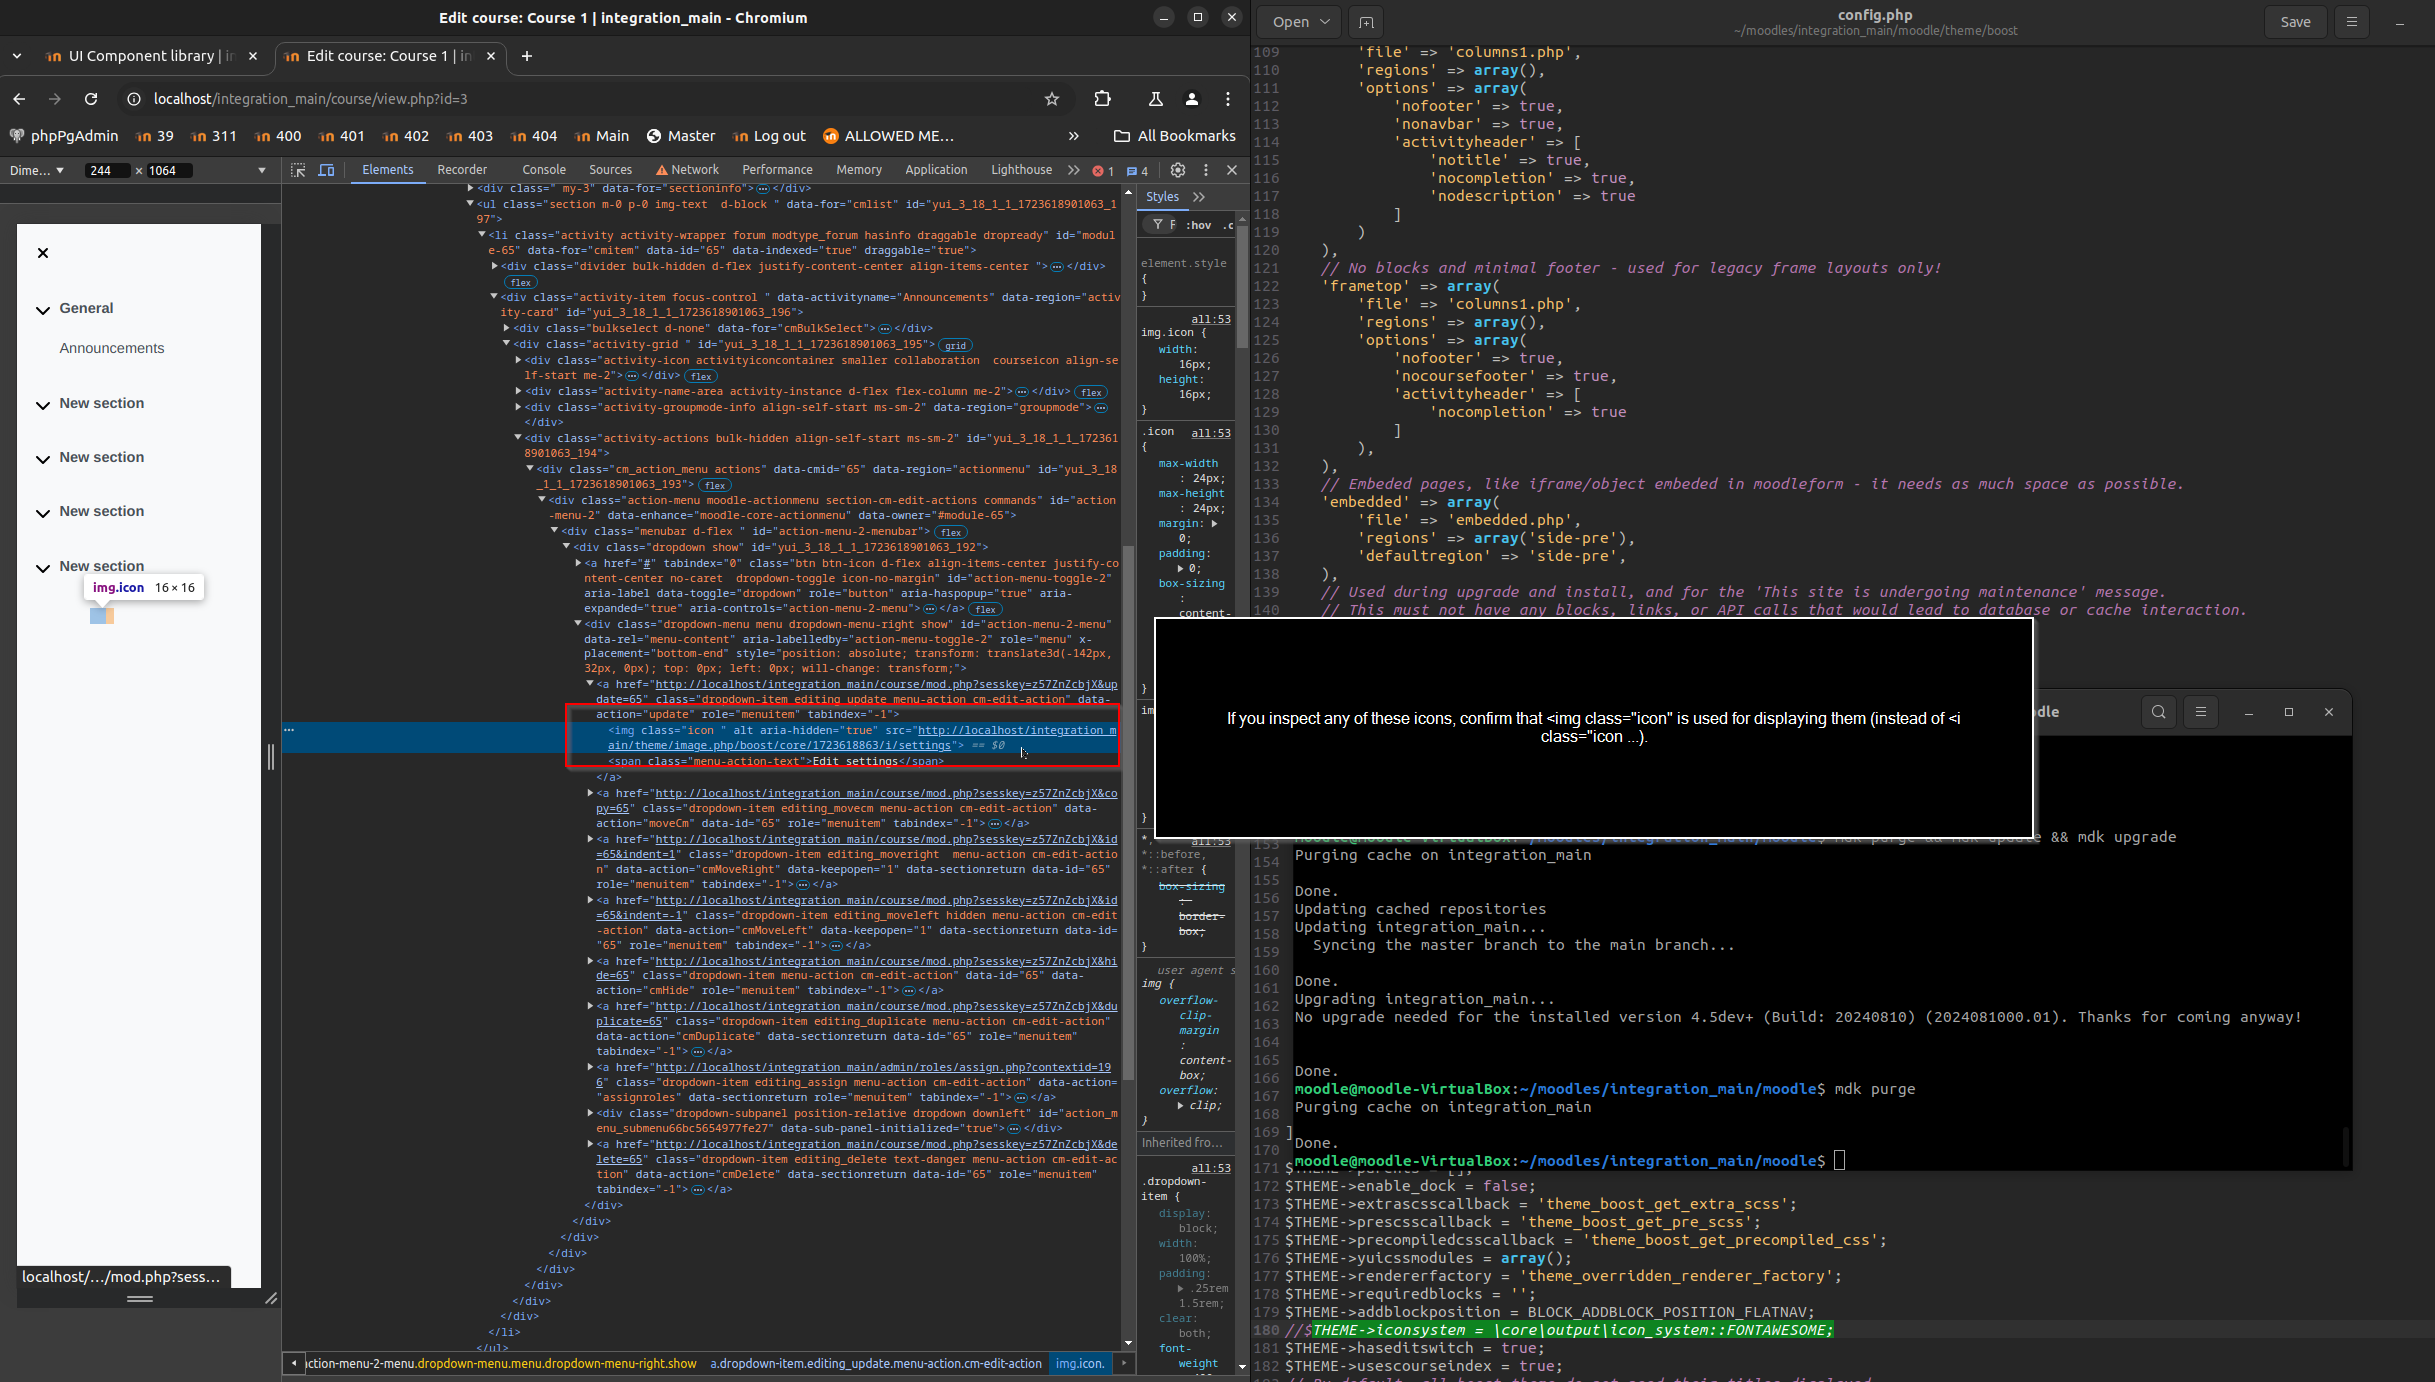Open the ALLOWED ME... bookmark
The width and height of the screenshot is (2435, 1382).
click(888, 136)
